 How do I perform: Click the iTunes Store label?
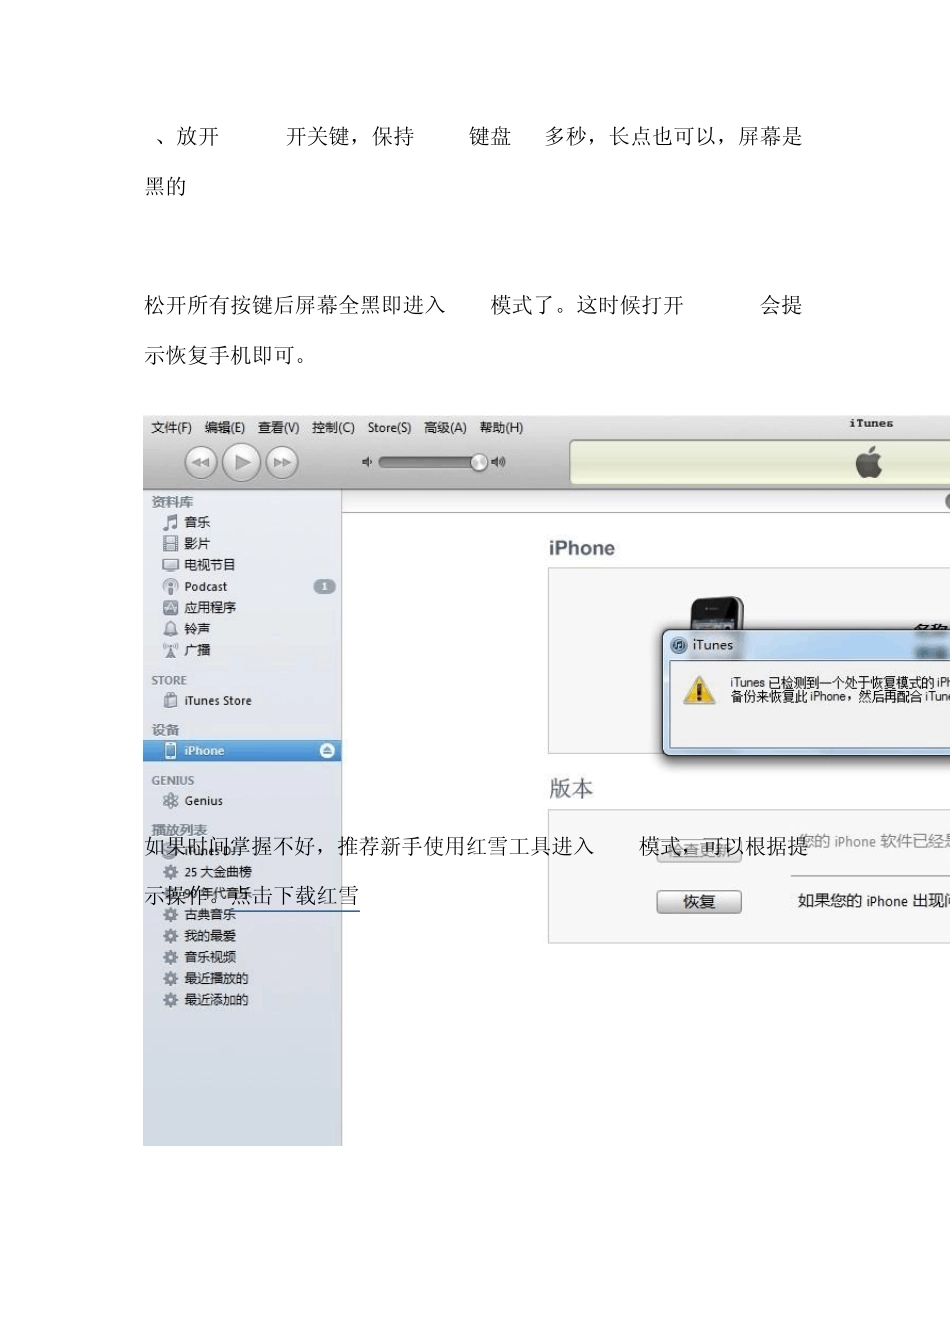click(218, 701)
